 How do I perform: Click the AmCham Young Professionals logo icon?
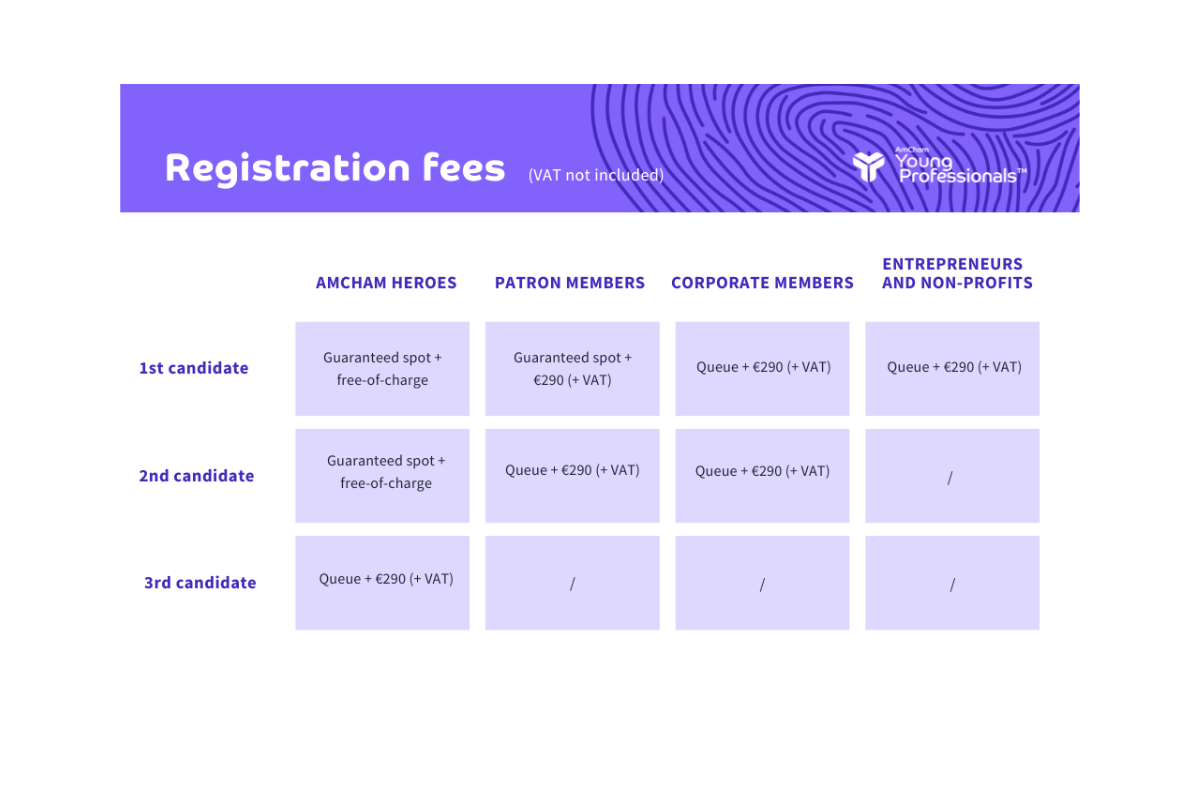868,166
